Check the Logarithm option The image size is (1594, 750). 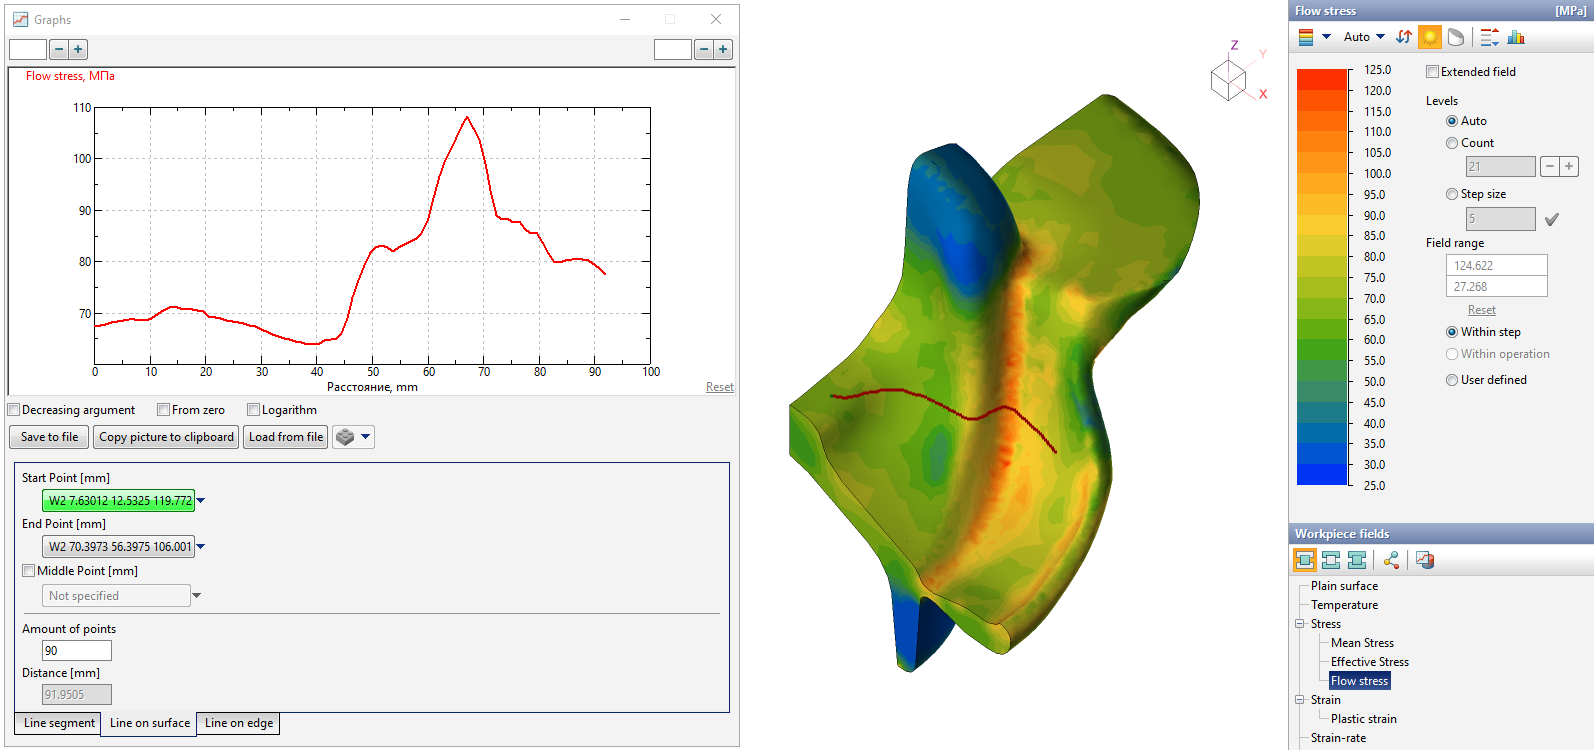coord(254,410)
